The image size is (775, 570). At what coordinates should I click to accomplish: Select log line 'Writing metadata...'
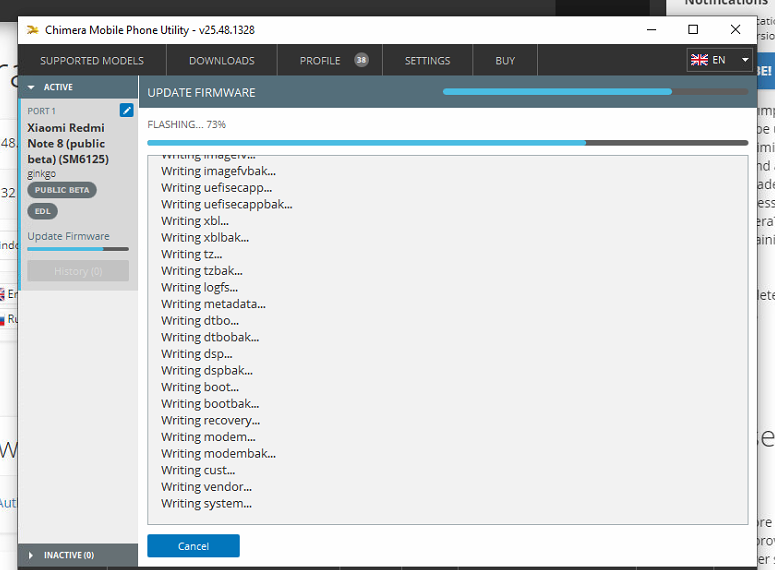point(214,304)
